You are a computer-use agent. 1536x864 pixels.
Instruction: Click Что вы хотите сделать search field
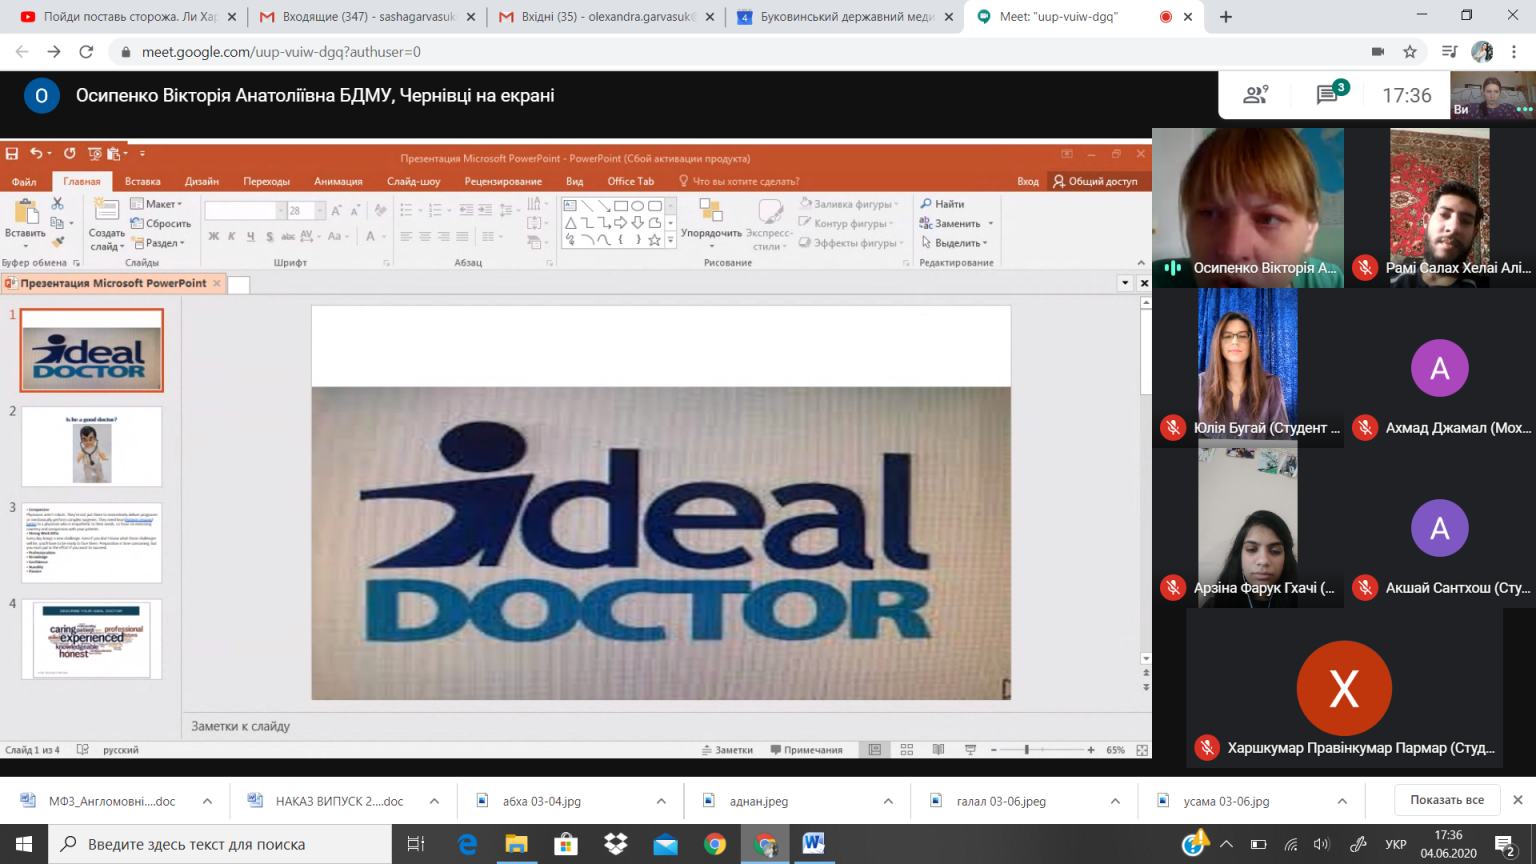click(x=739, y=182)
